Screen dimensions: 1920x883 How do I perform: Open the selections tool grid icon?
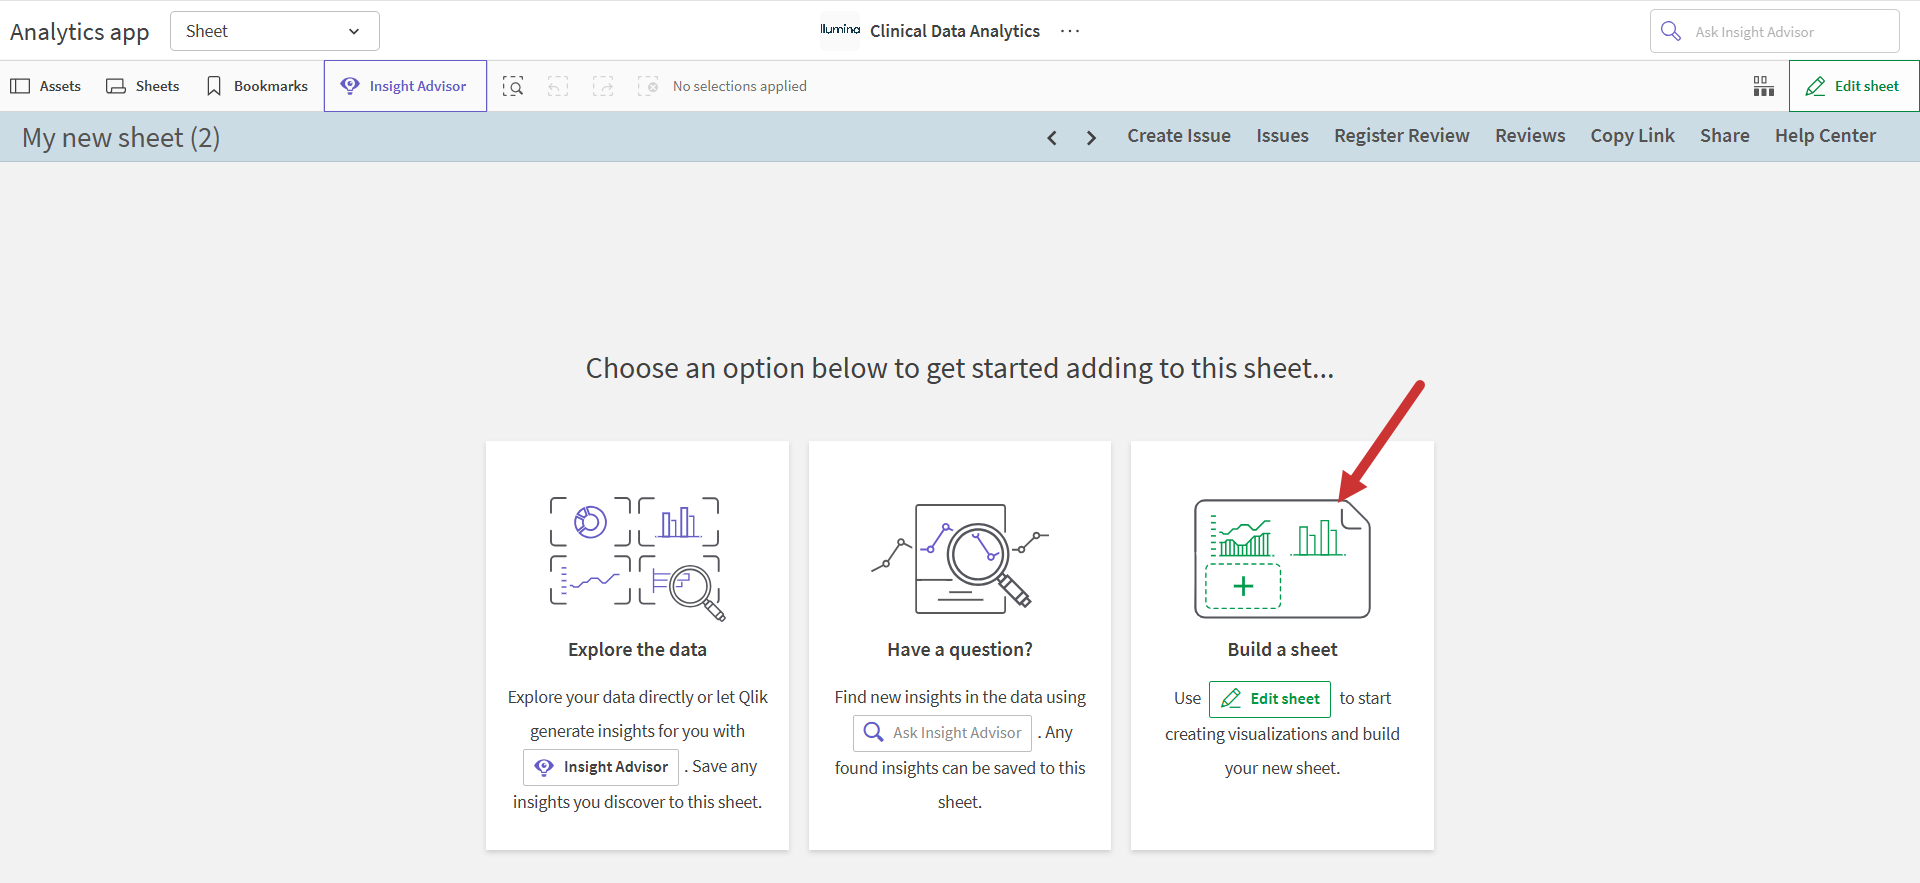(x=1764, y=86)
